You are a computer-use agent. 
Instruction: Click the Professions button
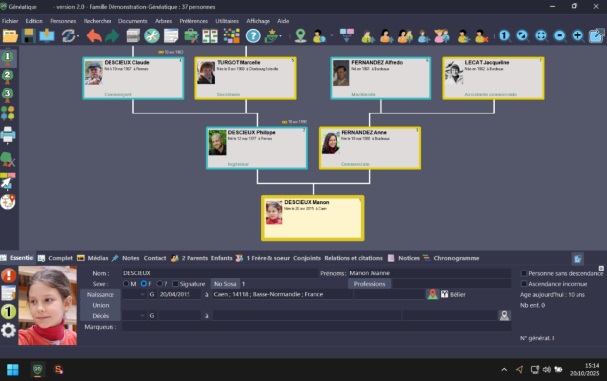(x=369, y=284)
